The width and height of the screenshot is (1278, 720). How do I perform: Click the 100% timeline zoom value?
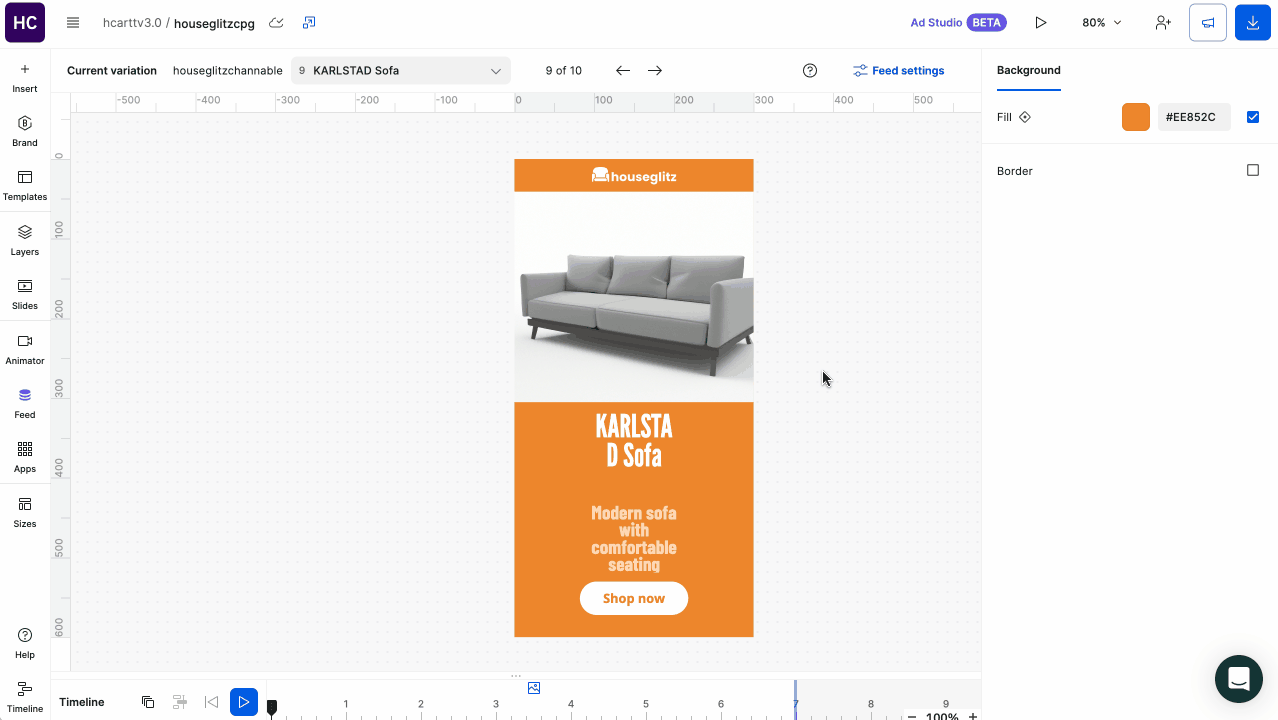pos(942,716)
